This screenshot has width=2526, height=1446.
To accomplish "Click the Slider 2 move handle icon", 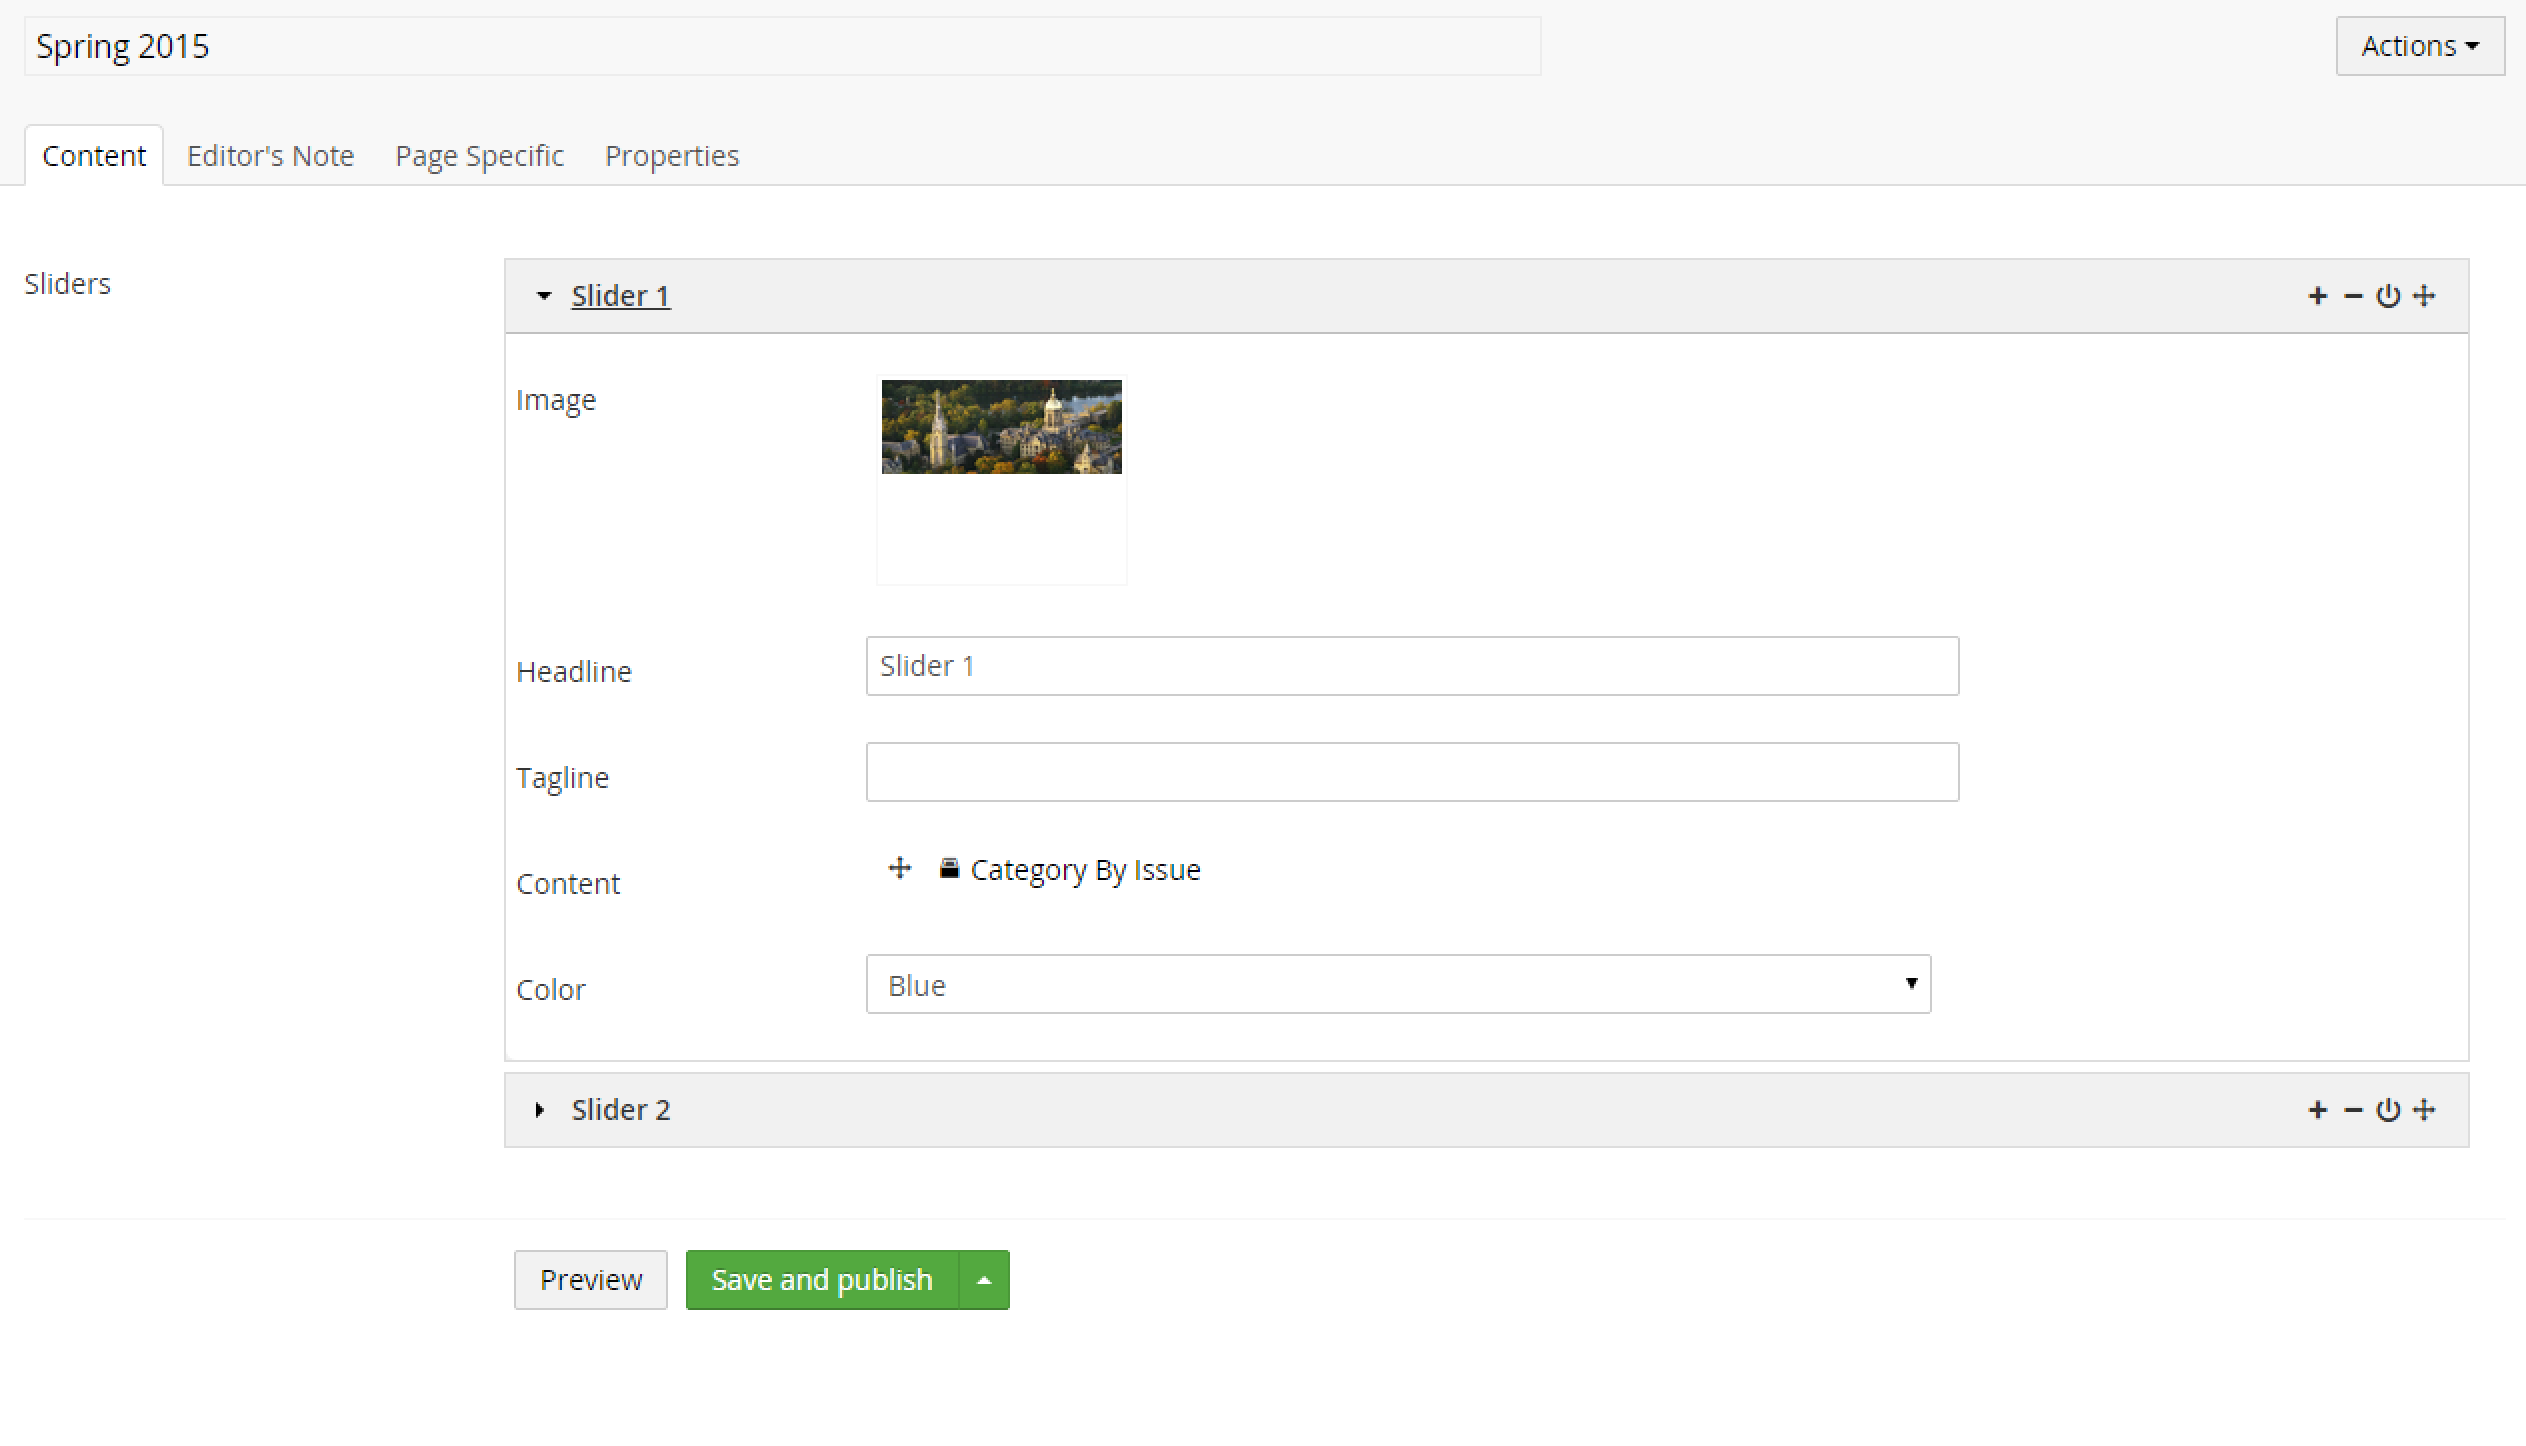I will 2424,1110.
